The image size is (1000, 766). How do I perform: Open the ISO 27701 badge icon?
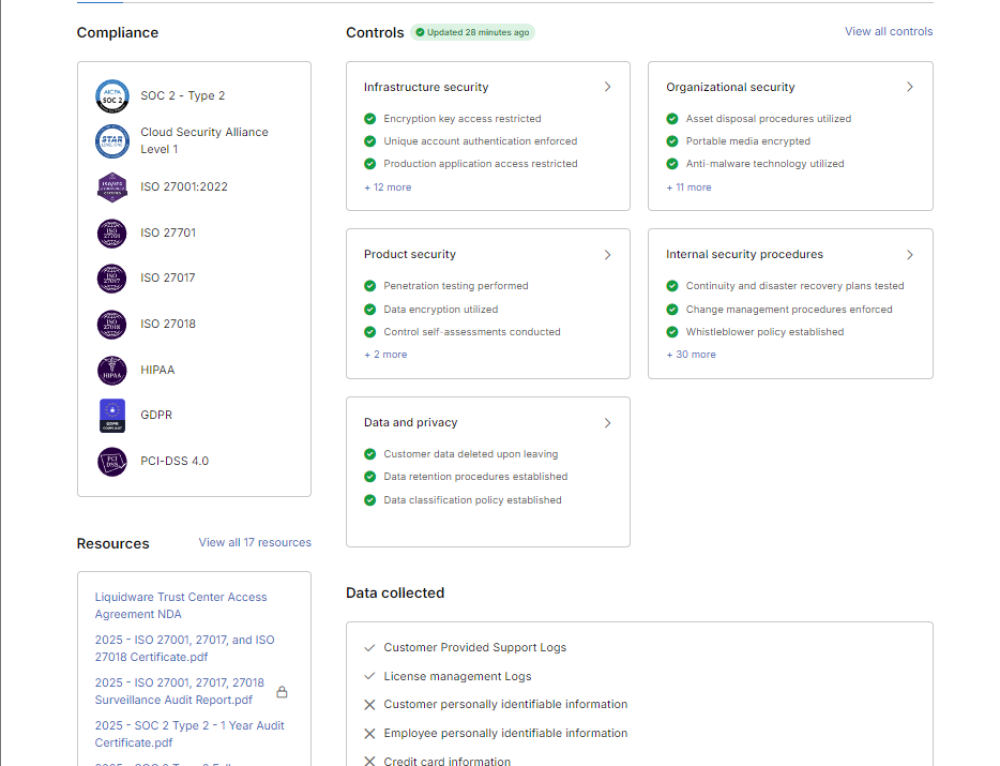coord(112,232)
